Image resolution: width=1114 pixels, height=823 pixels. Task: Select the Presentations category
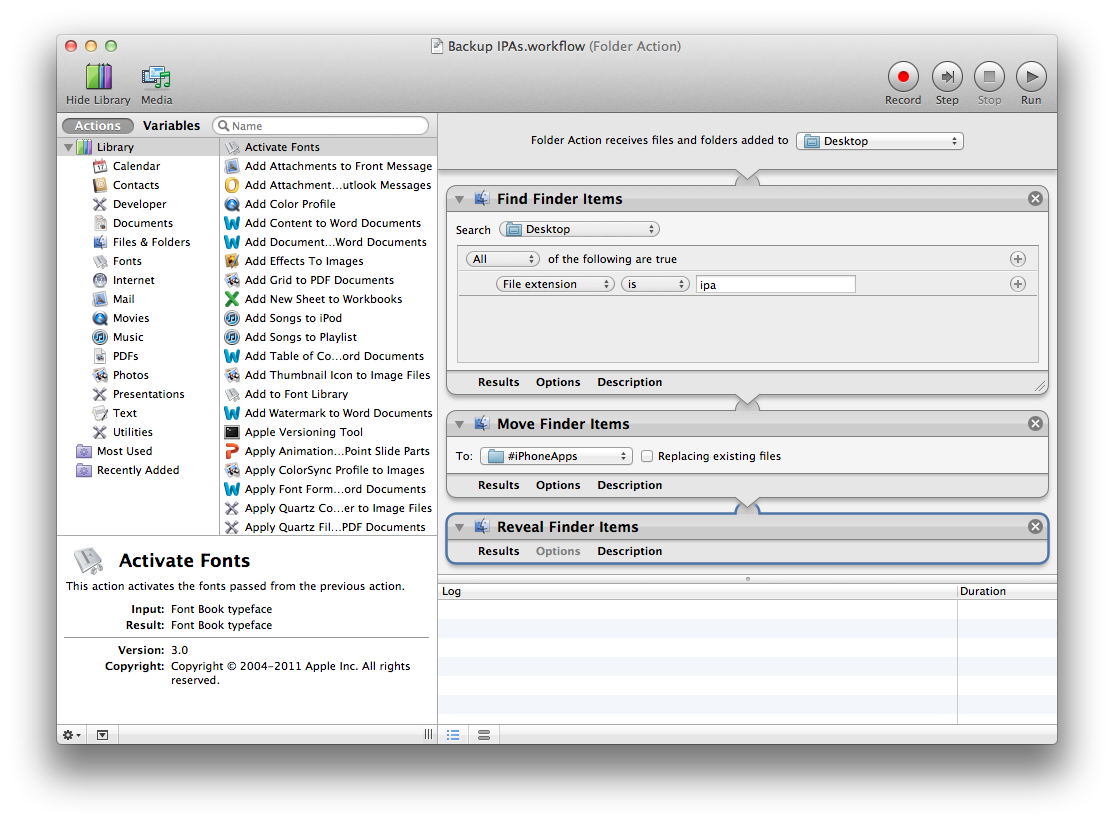point(139,394)
